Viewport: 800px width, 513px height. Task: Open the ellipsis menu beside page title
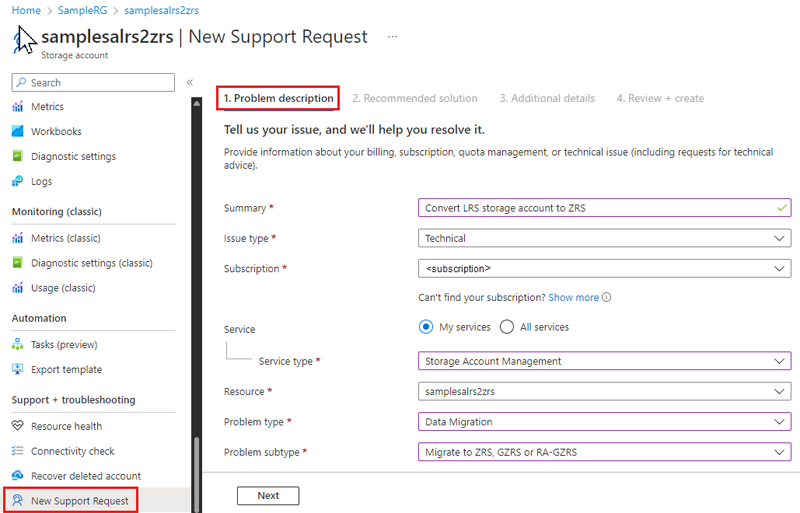(x=392, y=37)
